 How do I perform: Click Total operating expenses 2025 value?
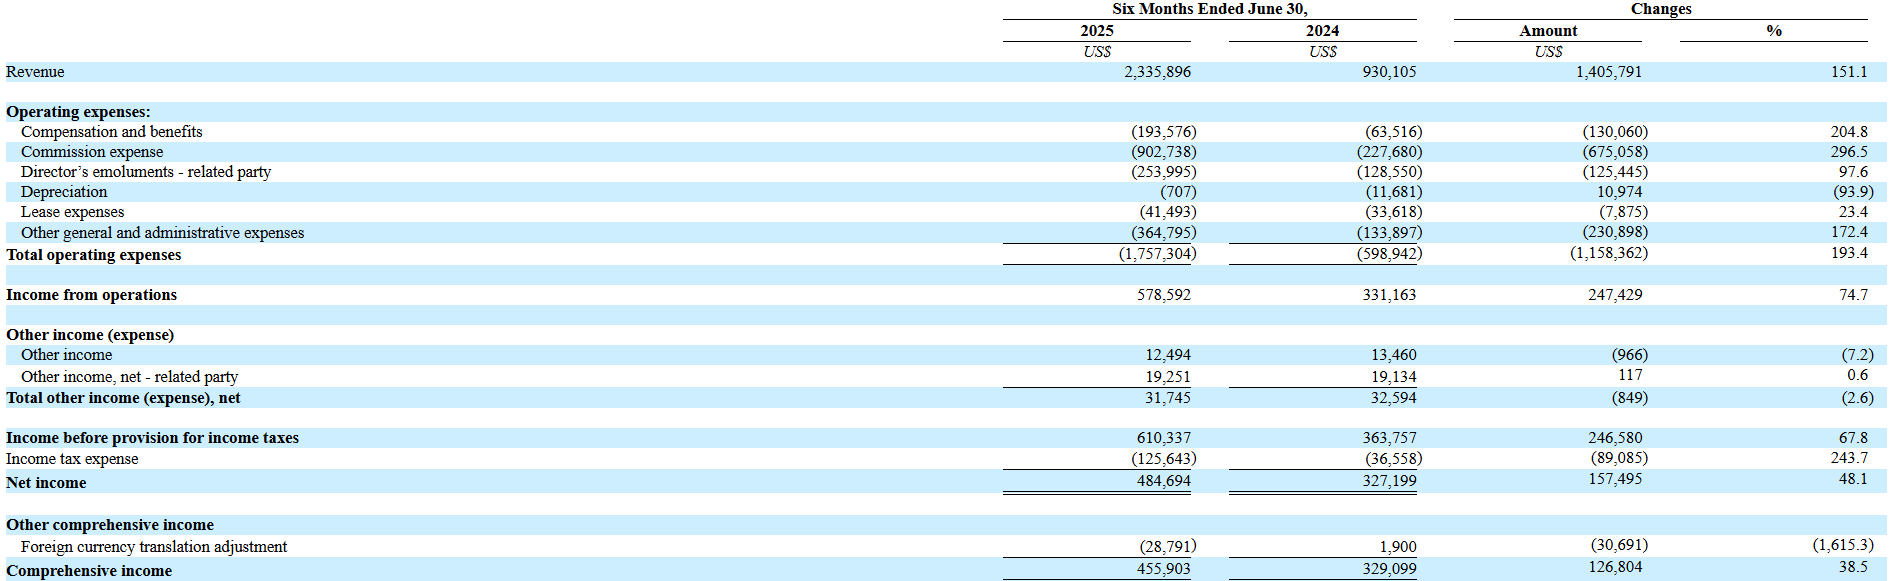point(1157,254)
